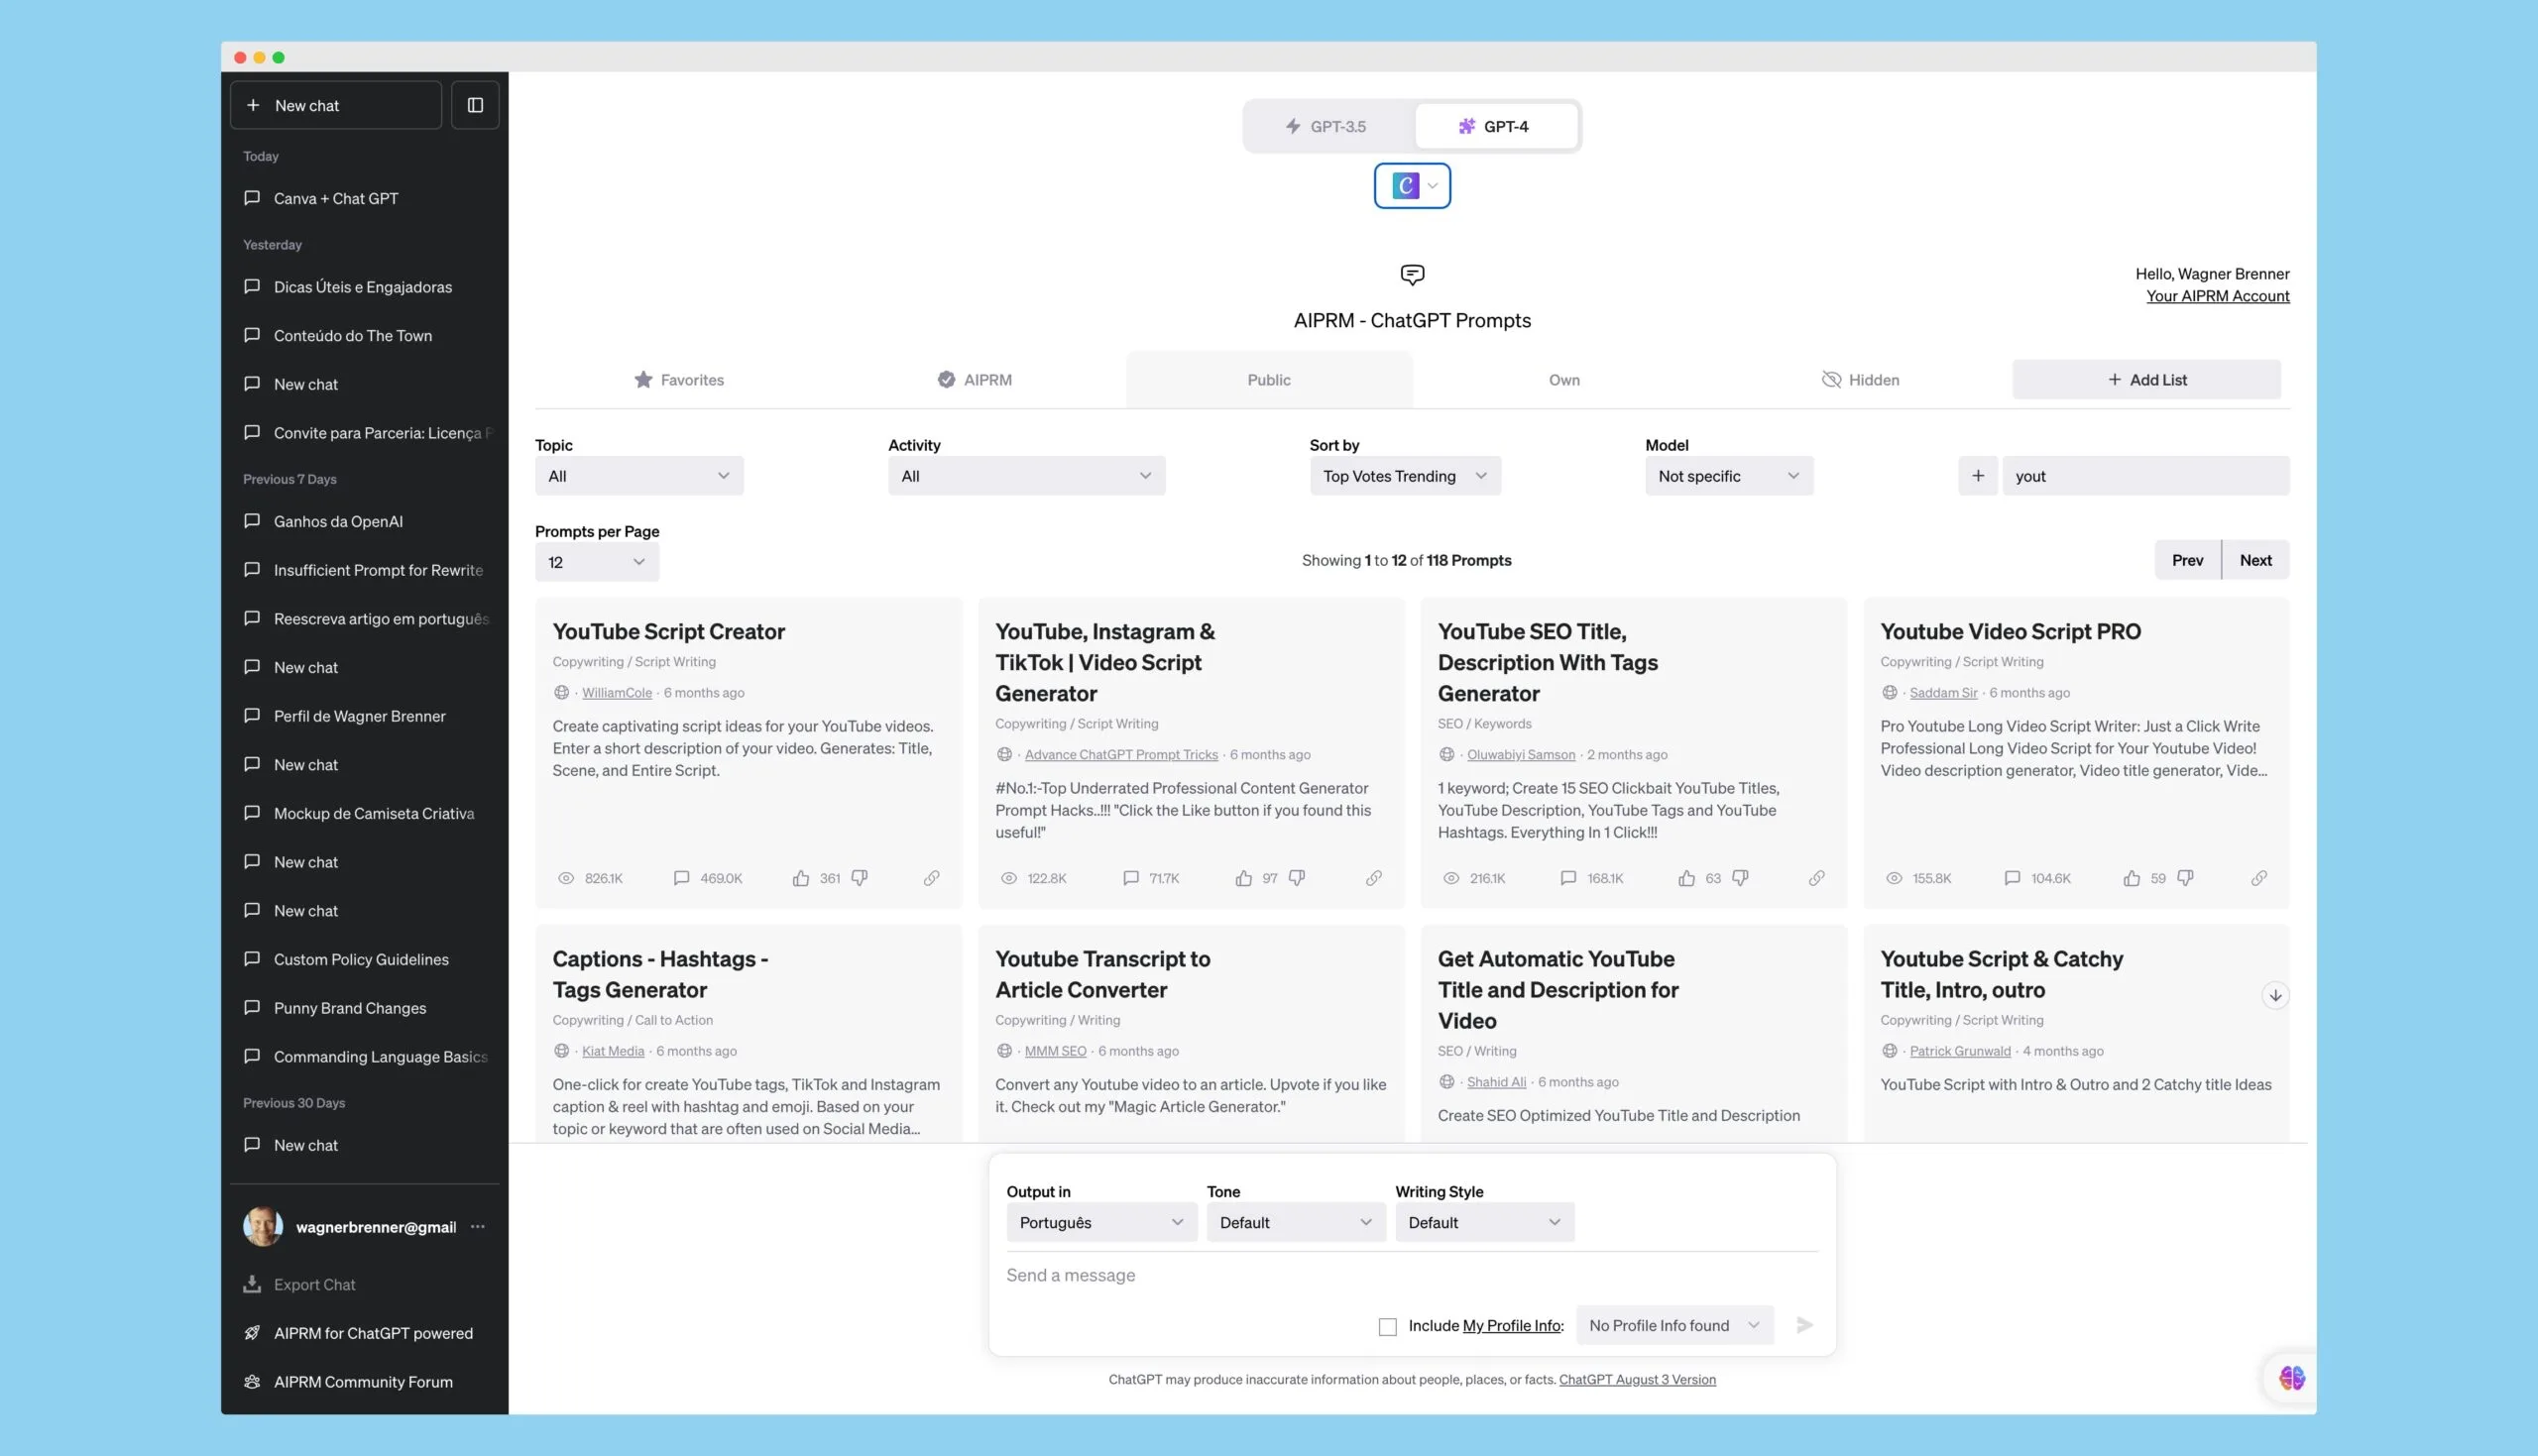Screen dimensions: 2538x1456
Task: Click views eye icon on YouTube Script Creator
Action: coord(566,878)
